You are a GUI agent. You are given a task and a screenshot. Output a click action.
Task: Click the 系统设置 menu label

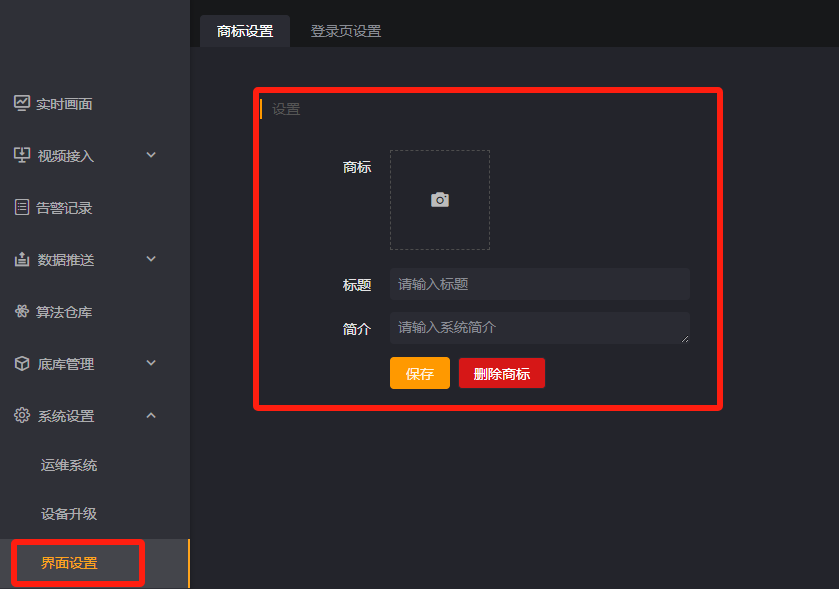point(66,416)
